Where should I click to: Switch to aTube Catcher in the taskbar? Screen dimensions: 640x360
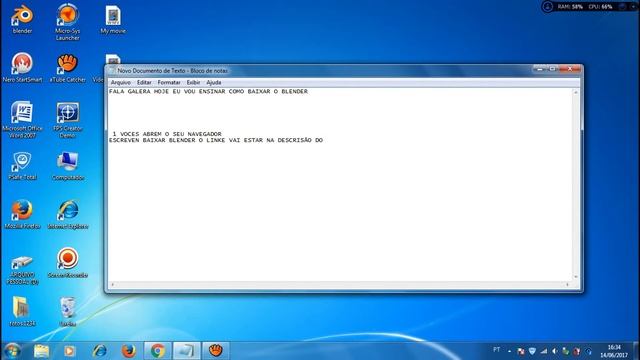click(x=216, y=351)
